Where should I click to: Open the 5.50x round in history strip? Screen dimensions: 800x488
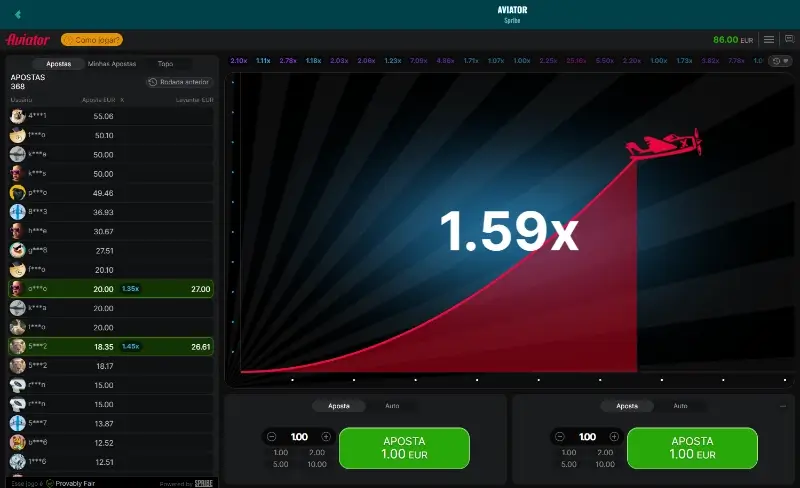click(605, 61)
